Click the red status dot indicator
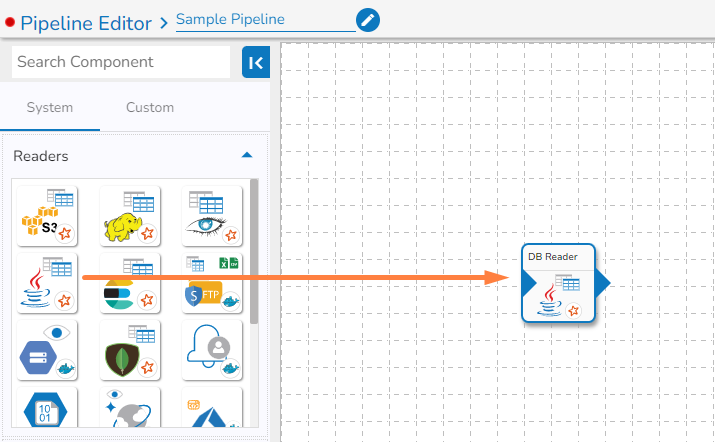The image size is (715, 442). tap(10, 22)
